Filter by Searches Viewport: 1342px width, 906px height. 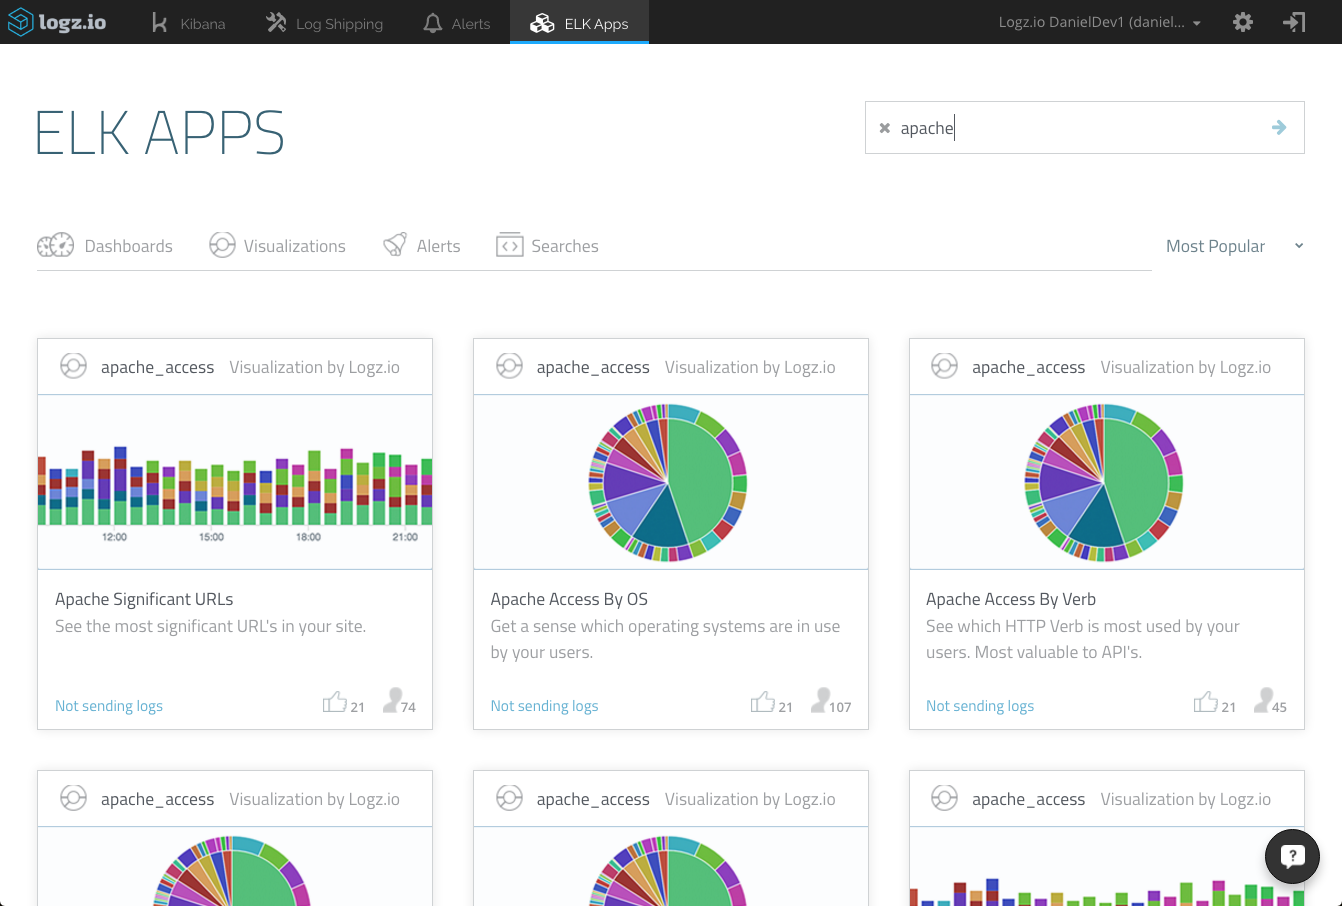coord(547,246)
